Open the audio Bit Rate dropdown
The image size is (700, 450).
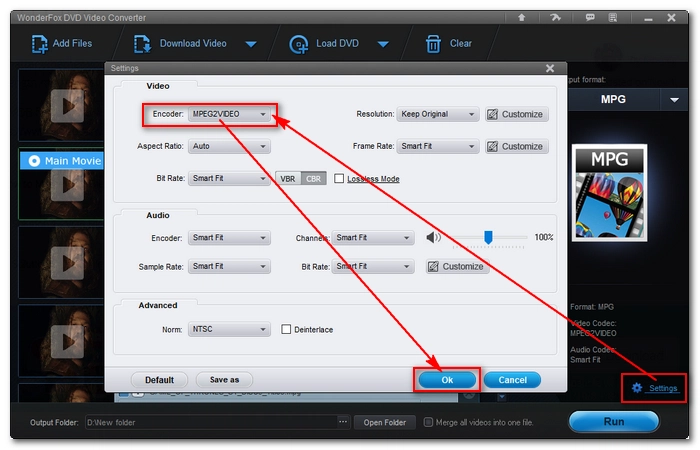pos(373,267)
